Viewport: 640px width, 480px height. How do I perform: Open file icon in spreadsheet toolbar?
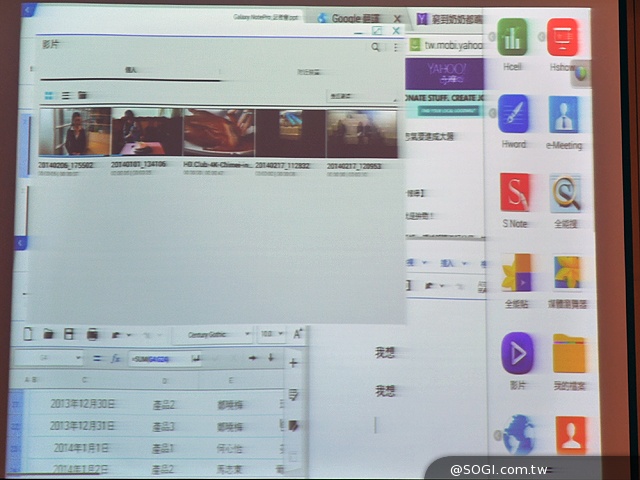49,334
